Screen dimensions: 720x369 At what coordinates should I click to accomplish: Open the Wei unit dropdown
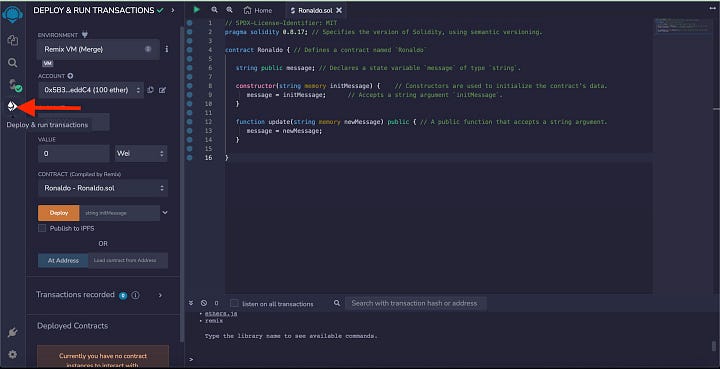pos(141,153)
